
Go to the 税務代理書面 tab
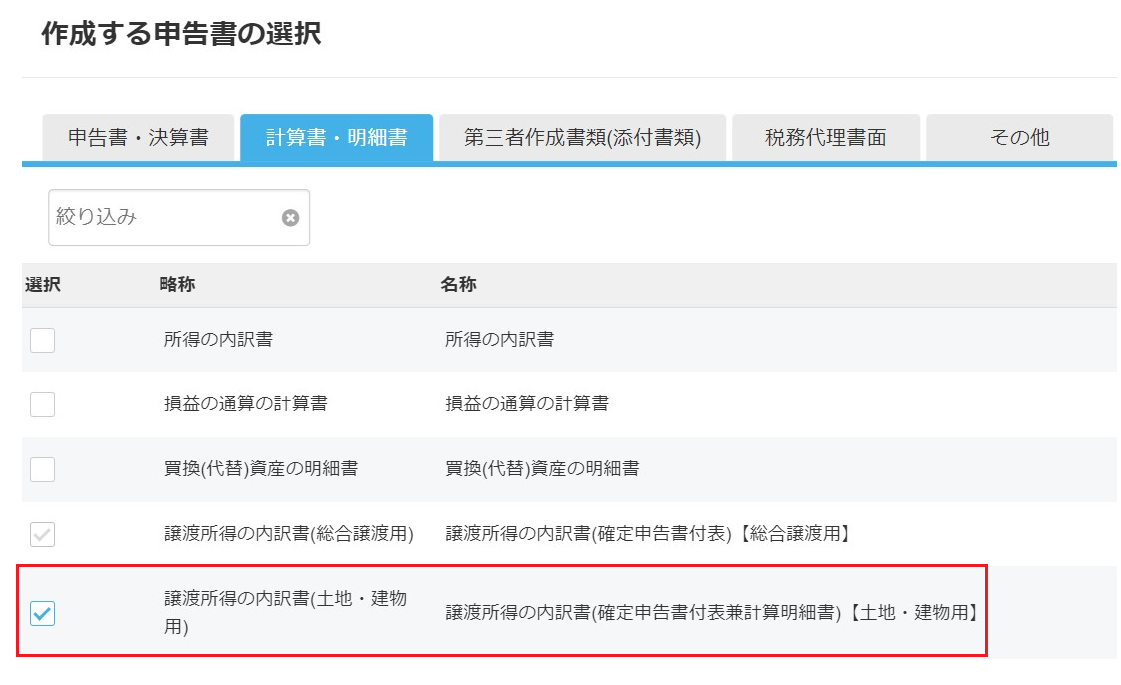tap(826, 138)
